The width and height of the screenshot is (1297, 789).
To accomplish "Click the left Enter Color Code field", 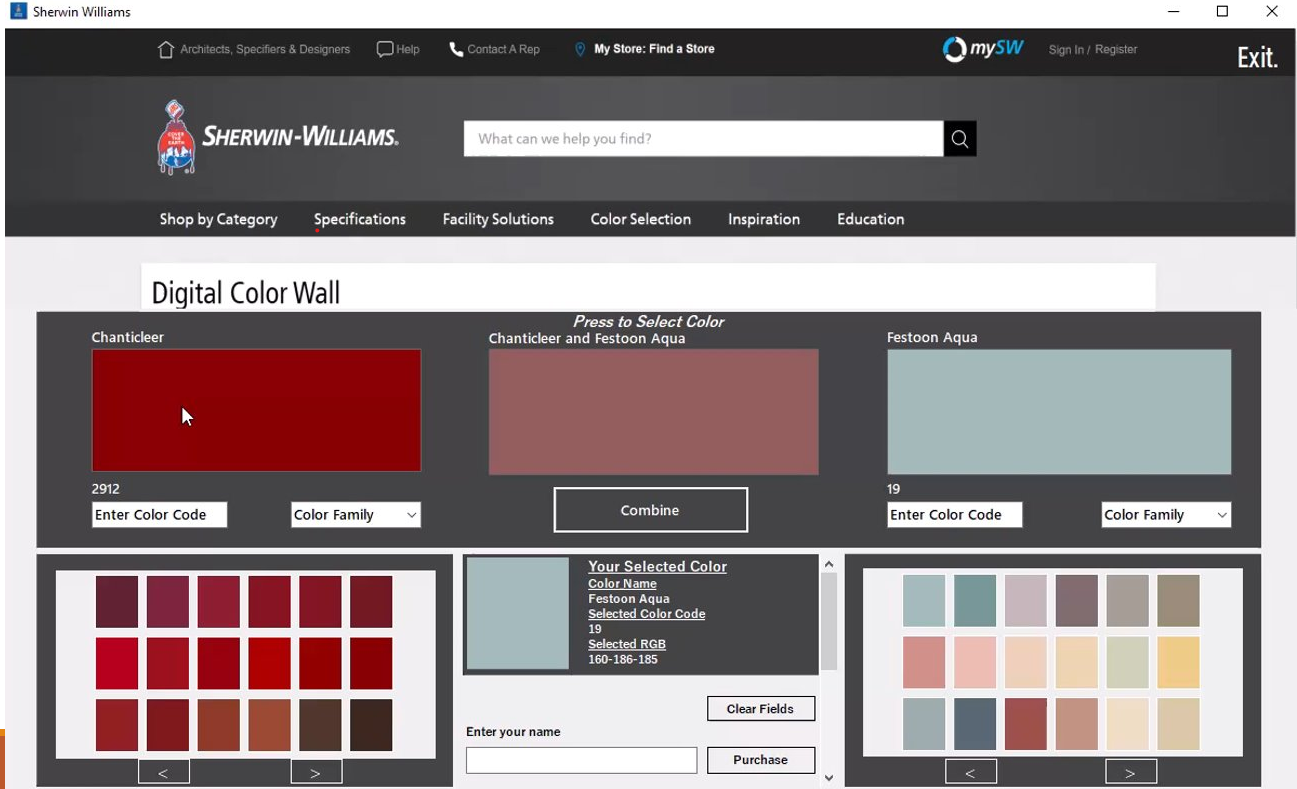I will (x=160, y=515).
